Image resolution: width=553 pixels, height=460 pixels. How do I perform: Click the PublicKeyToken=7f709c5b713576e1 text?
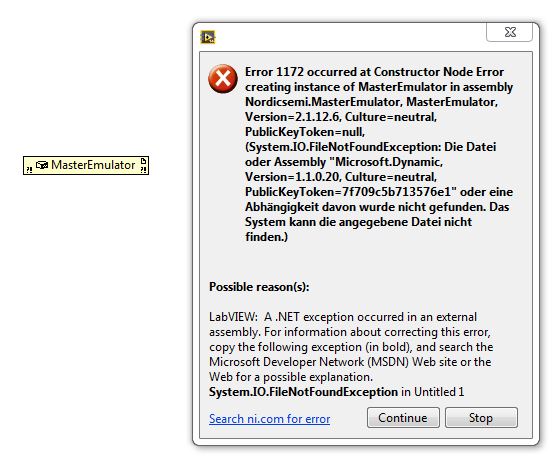pyautogui.click(x=348, y=192)
